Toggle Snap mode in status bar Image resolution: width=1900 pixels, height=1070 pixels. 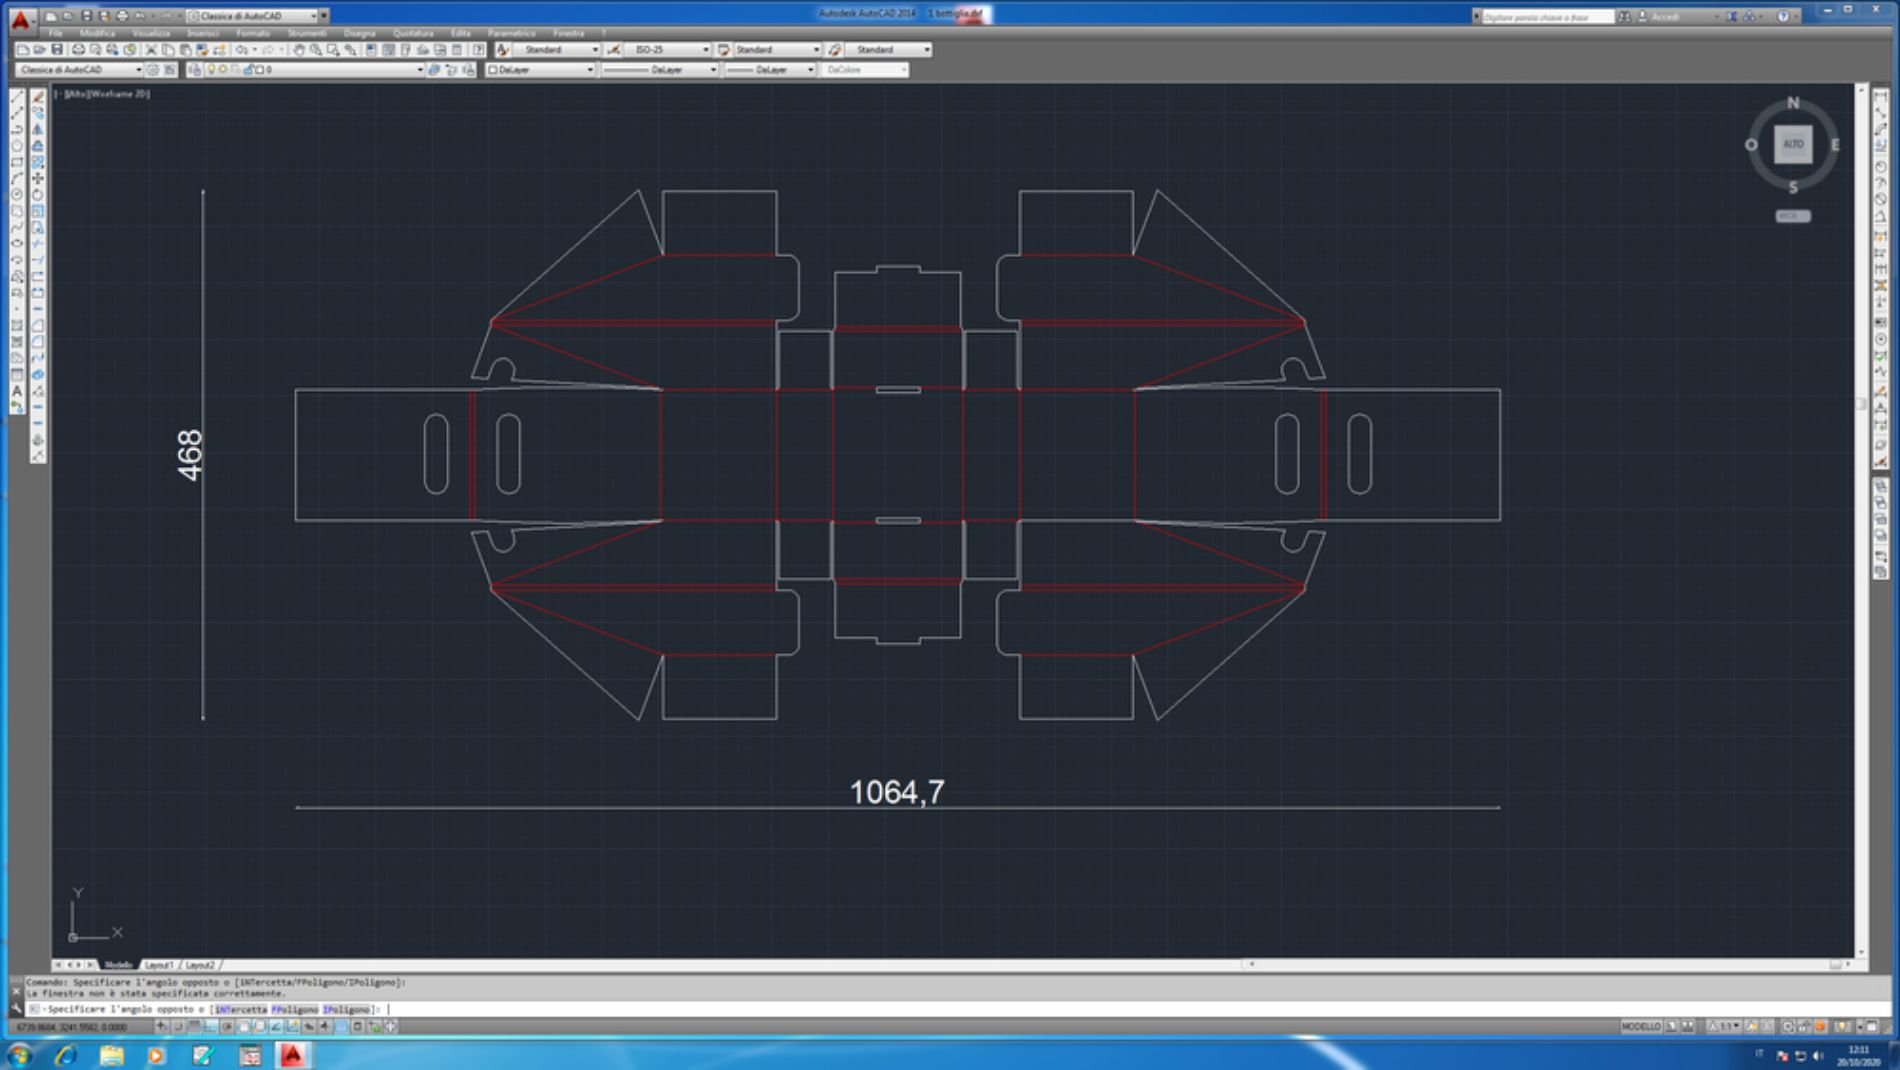(178, 1026)
